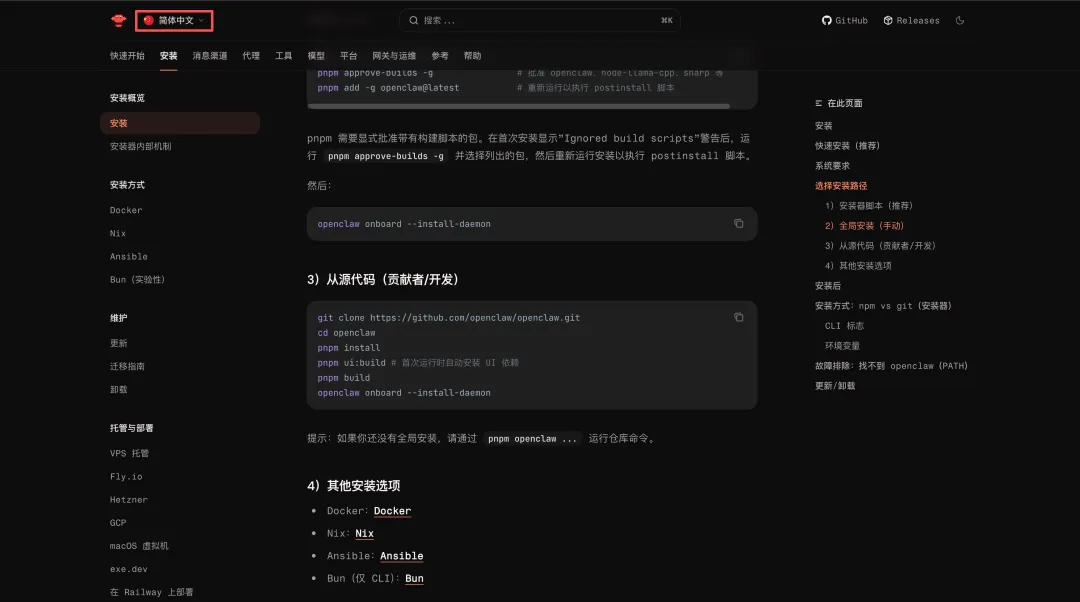
Task: Open 在 Railway 上部署 sidebar page
Action: point(152,592)
